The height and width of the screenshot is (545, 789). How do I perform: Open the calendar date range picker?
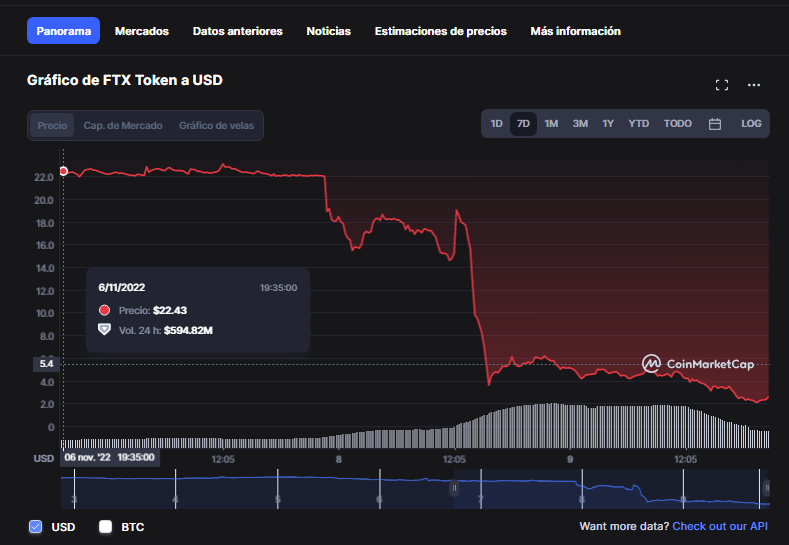pyautogui.click(x=715, y=124)
